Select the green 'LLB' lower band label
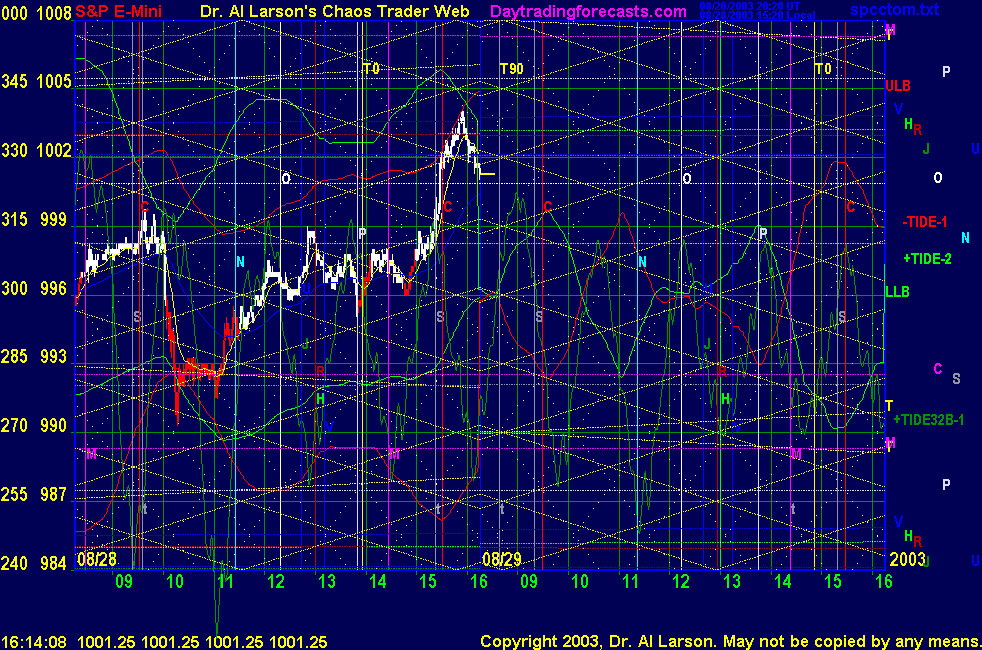The image size is (982, 650). 897,291
